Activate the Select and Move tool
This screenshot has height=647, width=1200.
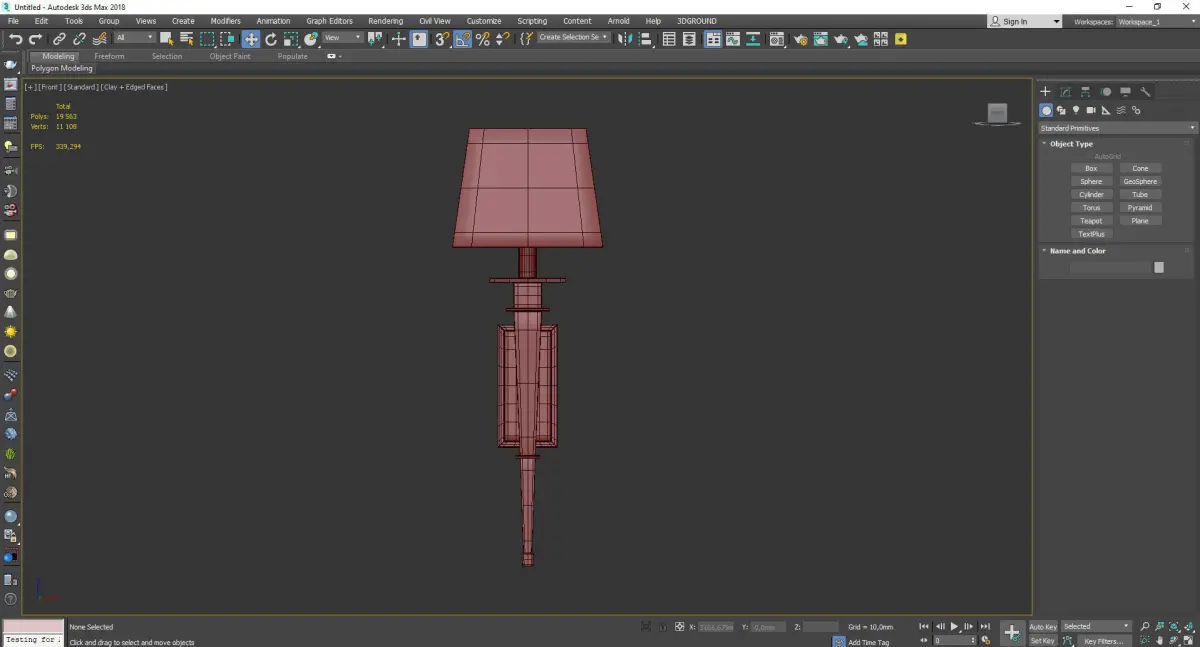tap(251, 39)
